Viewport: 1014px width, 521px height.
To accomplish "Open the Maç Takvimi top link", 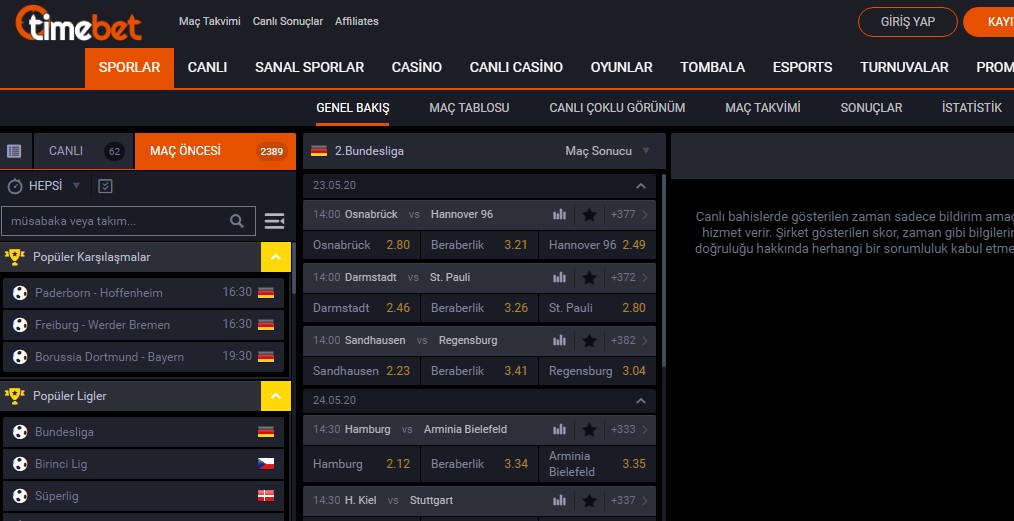I will 210,21.
